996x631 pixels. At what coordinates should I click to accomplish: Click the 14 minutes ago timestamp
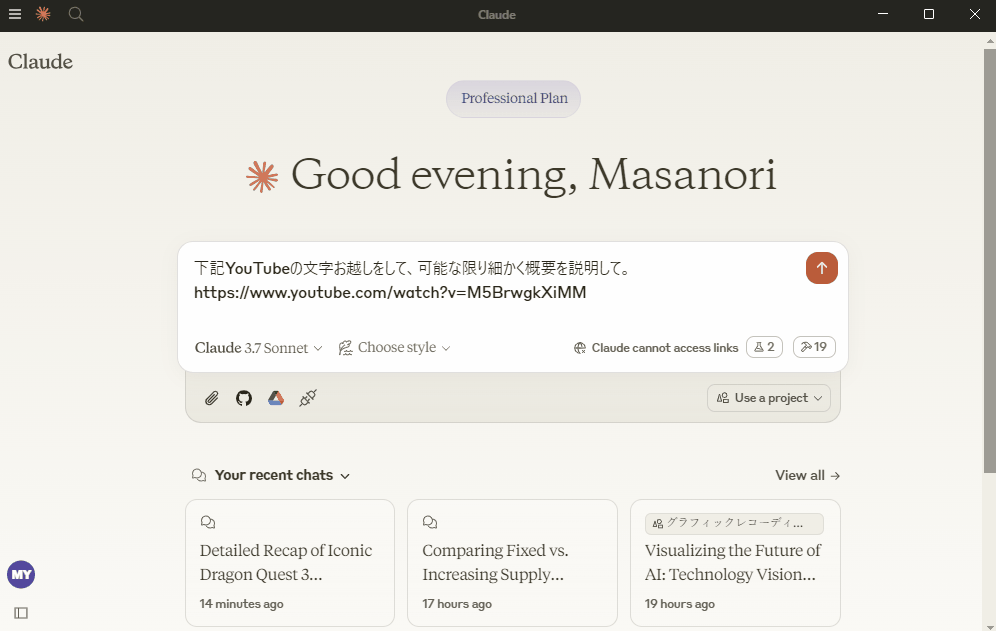[x=241, y=604]
